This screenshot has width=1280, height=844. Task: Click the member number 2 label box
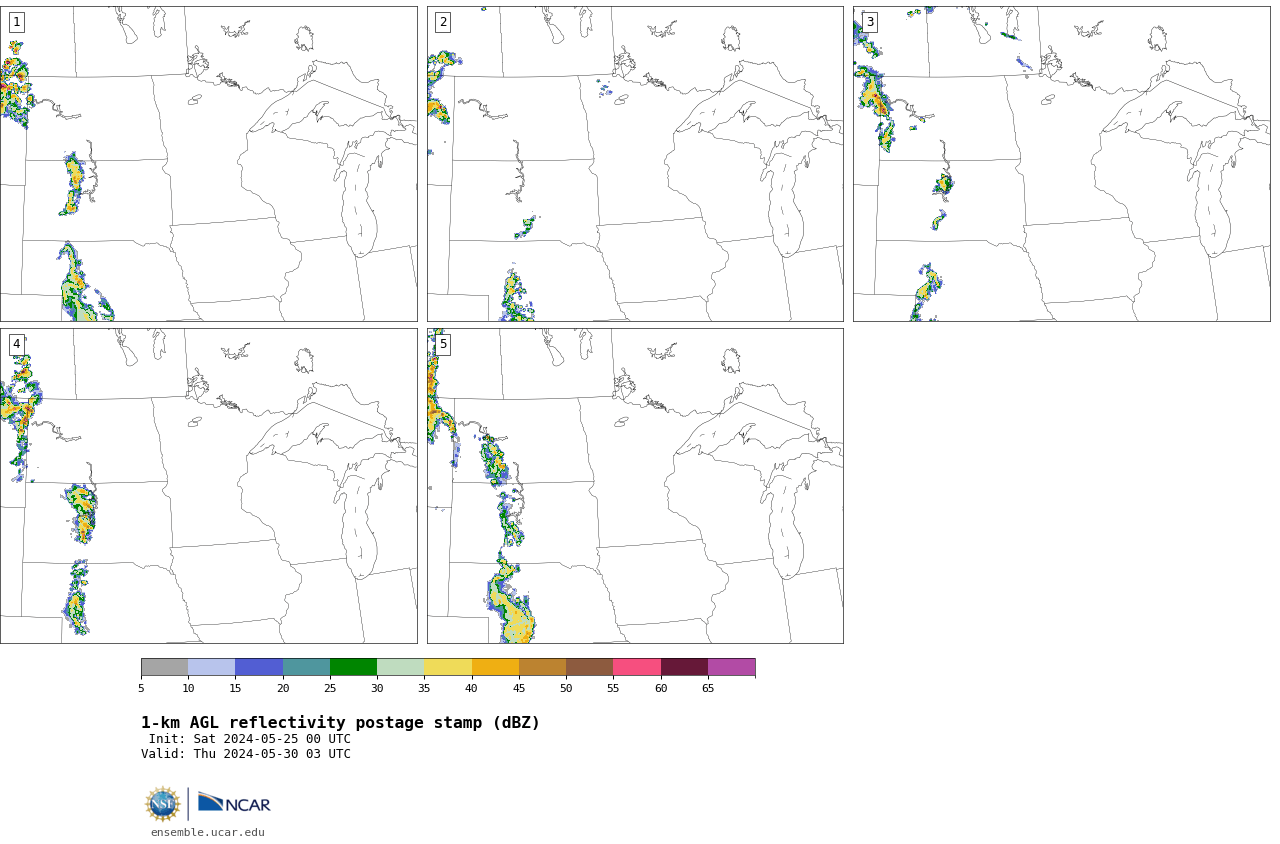point(443,22)
